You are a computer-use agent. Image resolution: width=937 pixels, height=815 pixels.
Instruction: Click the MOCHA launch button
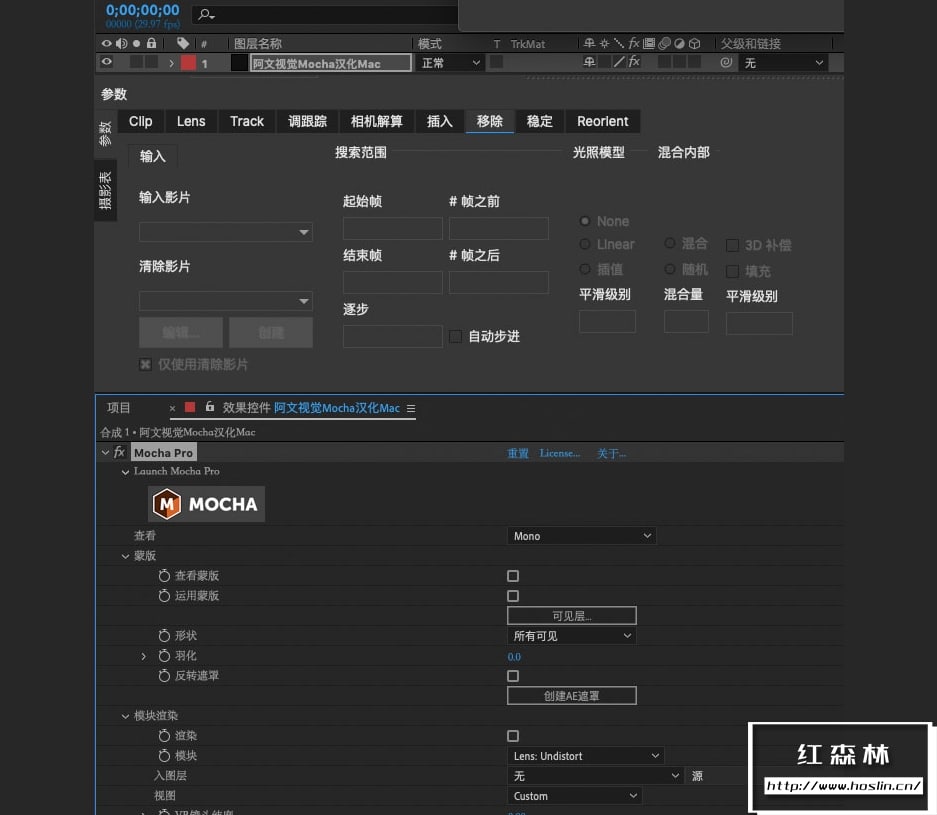[x=206, y=504]
